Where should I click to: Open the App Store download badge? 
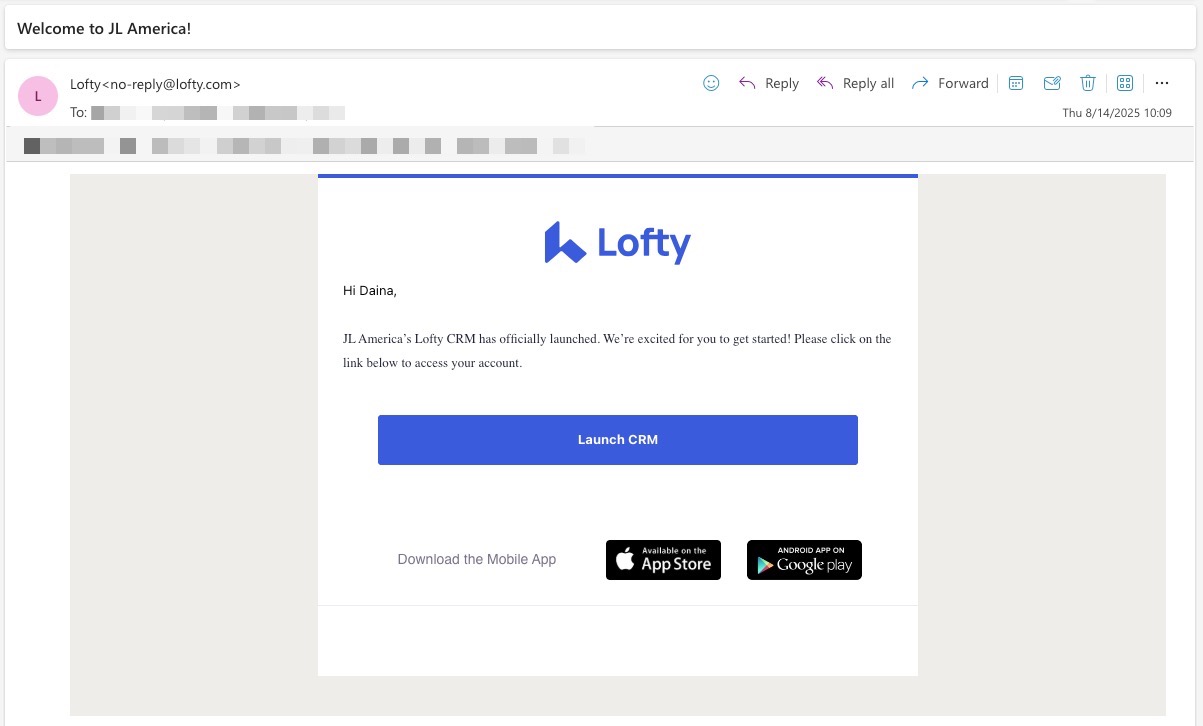663,560
